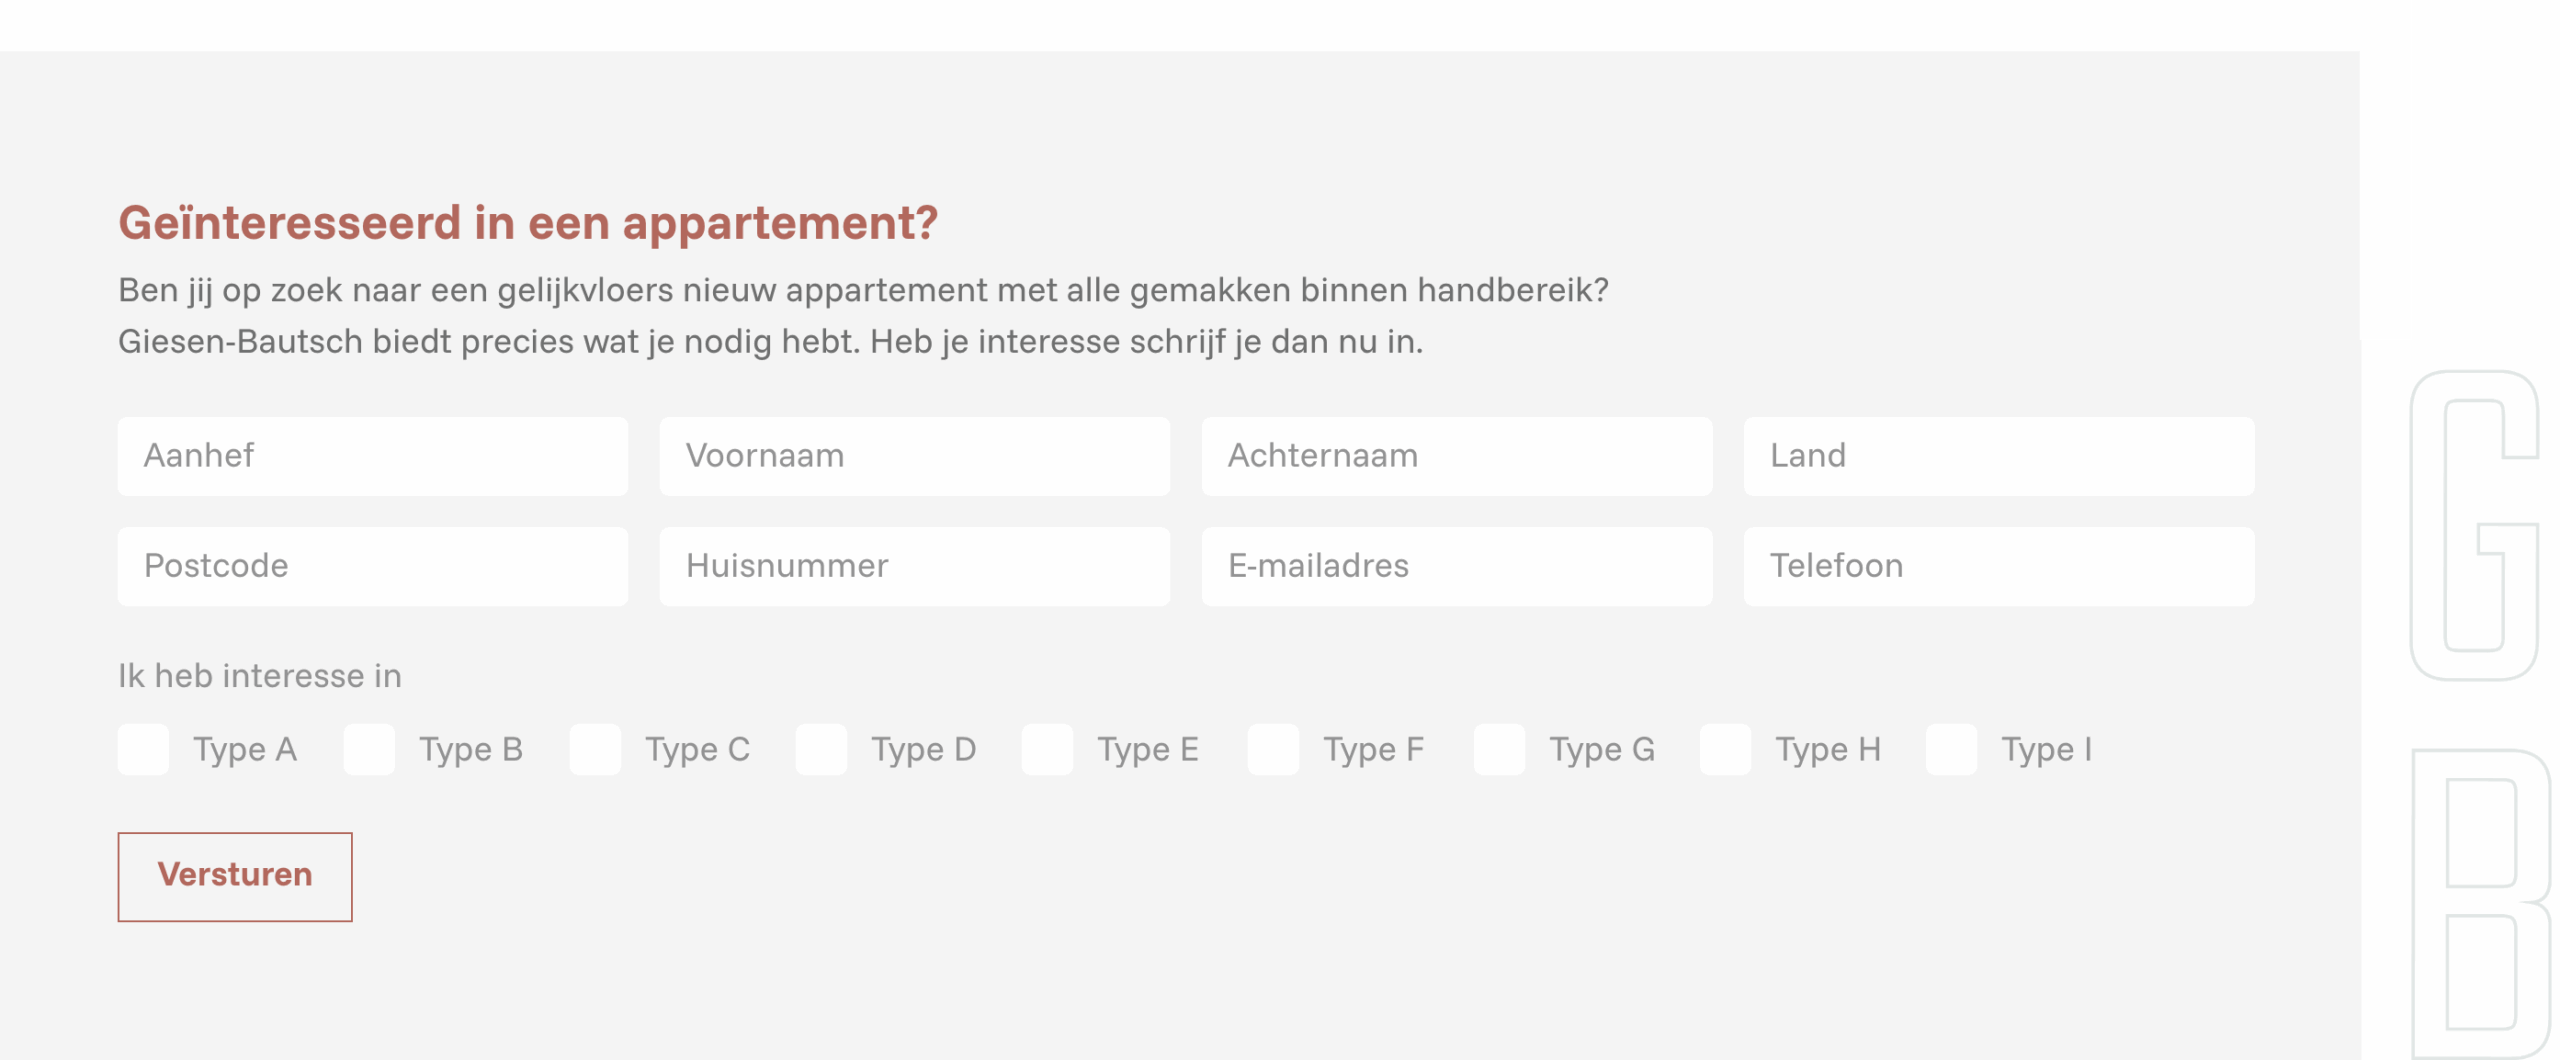Screen dimensions: 2560x1060
Task: Click into the Postcode field
Action: click(x=373, y=566)
